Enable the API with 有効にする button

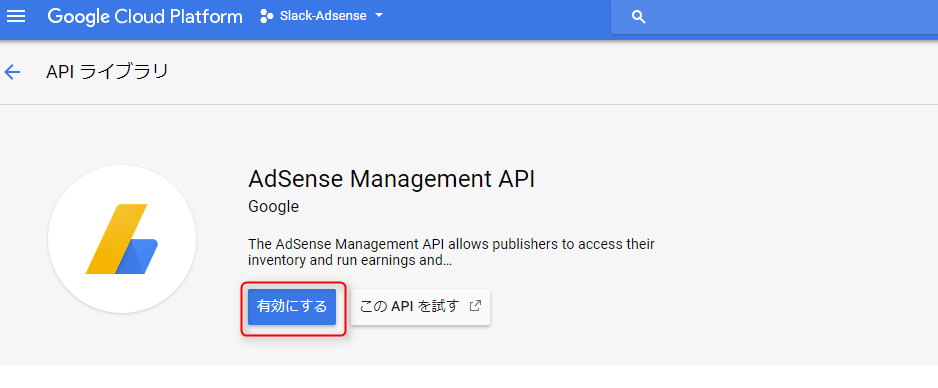pos(292,307)
